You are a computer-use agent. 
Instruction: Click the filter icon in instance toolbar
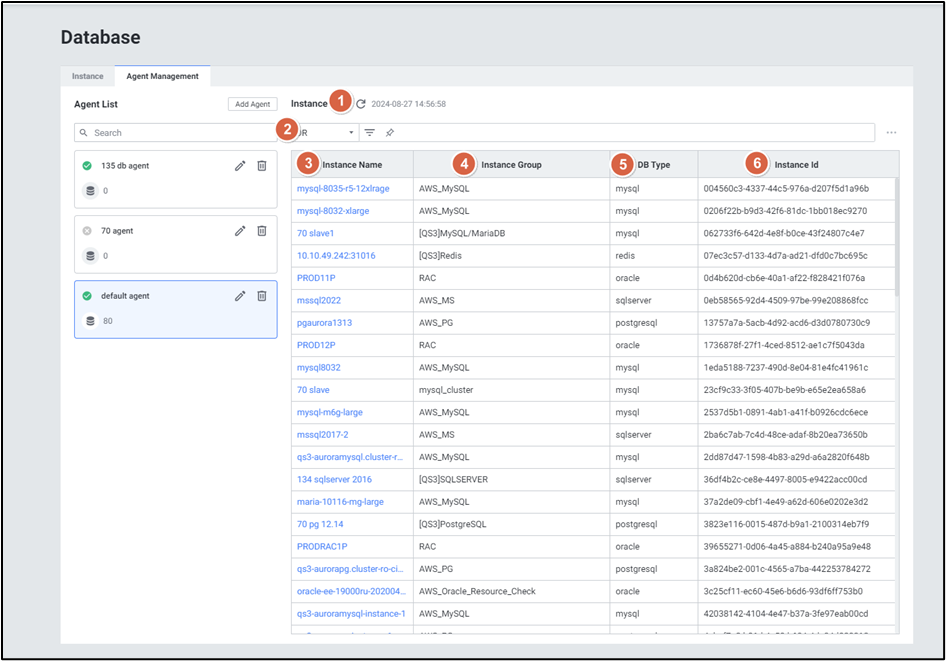(370, 133)
